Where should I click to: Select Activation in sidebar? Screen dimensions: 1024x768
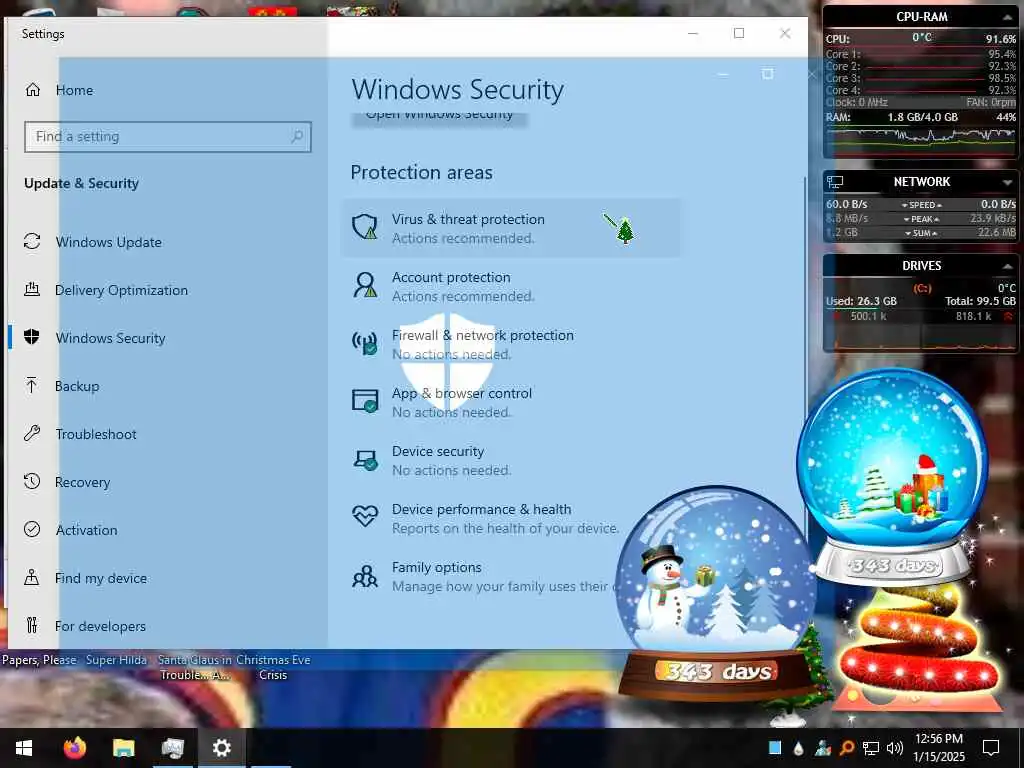(86, 530)
